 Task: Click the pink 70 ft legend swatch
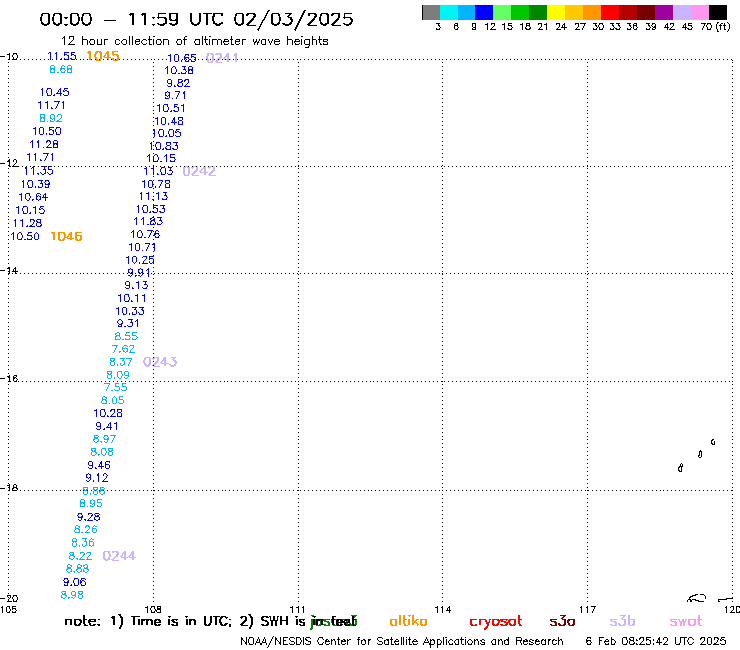click(x=699, y=12)
